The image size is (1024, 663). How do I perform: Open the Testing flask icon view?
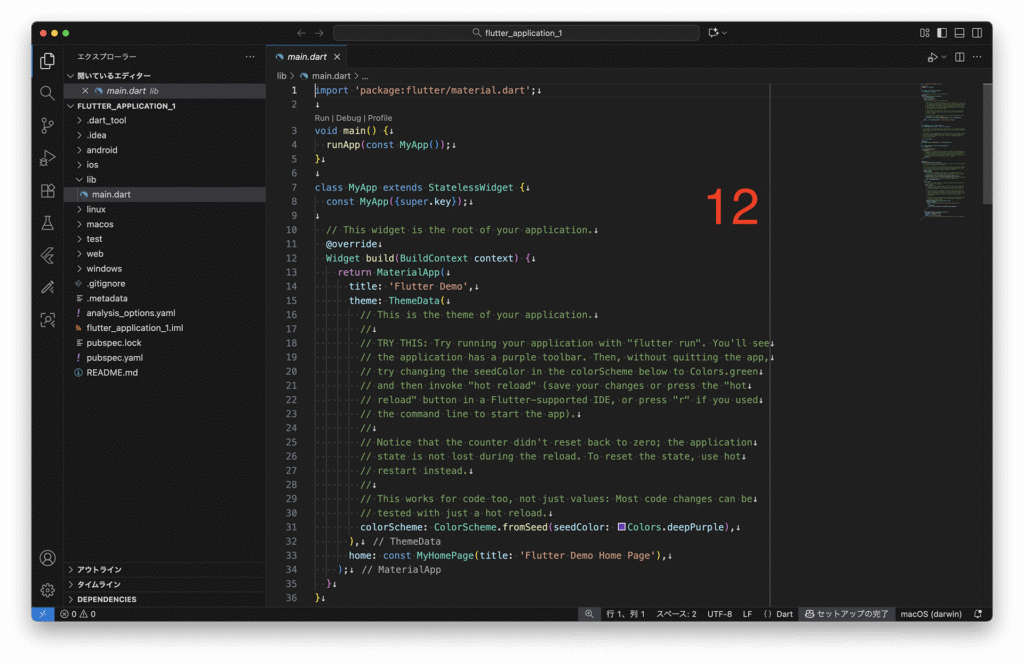[47, 223]
